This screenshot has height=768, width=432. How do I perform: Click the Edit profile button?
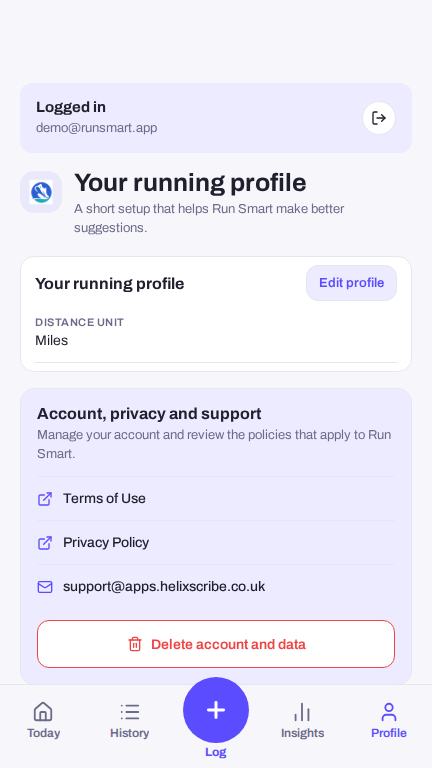[351, 283]
